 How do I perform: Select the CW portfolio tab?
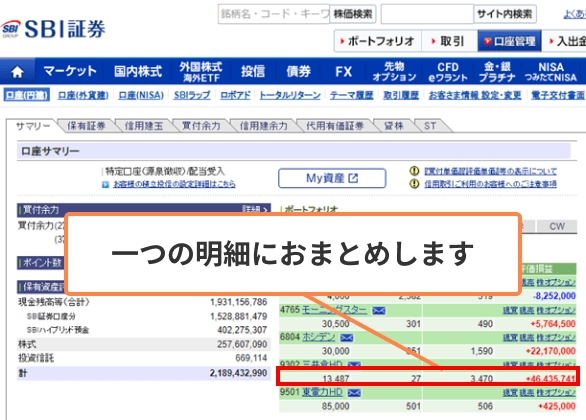(557, 226)
